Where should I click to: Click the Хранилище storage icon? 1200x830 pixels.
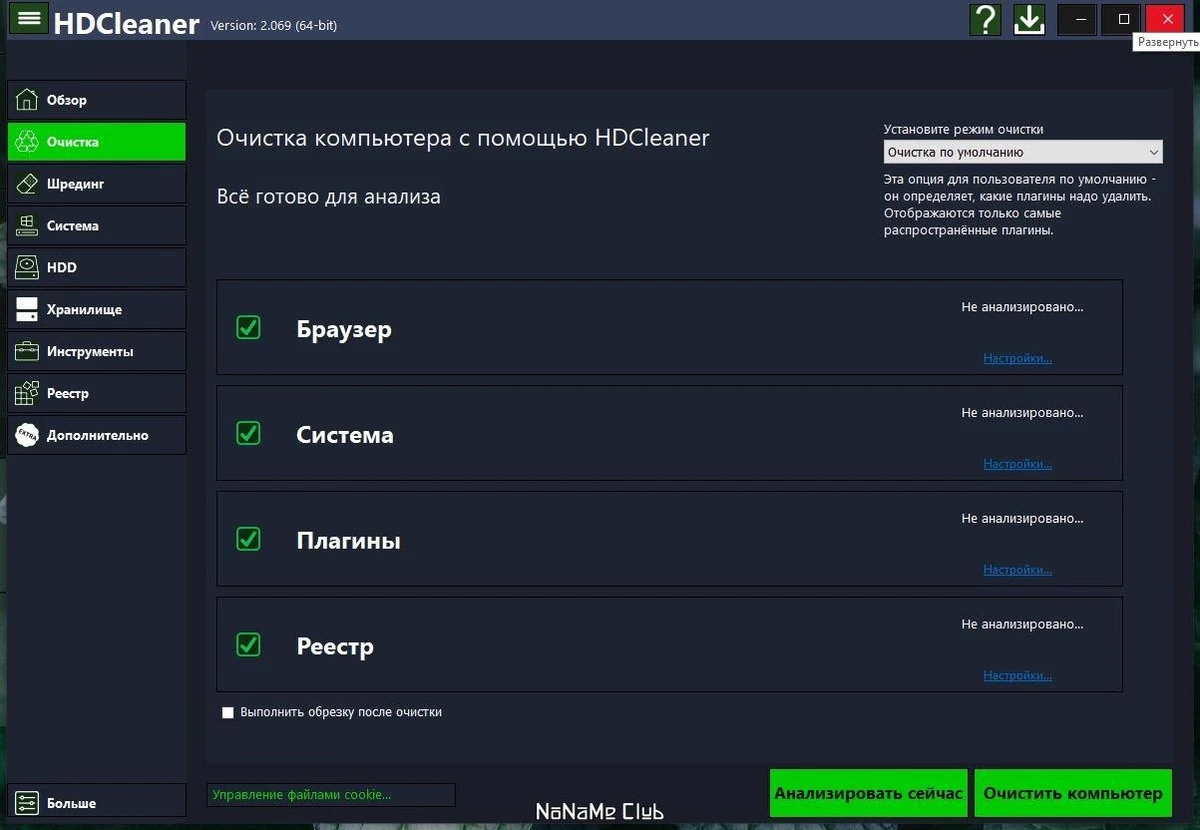click(27, 310)
